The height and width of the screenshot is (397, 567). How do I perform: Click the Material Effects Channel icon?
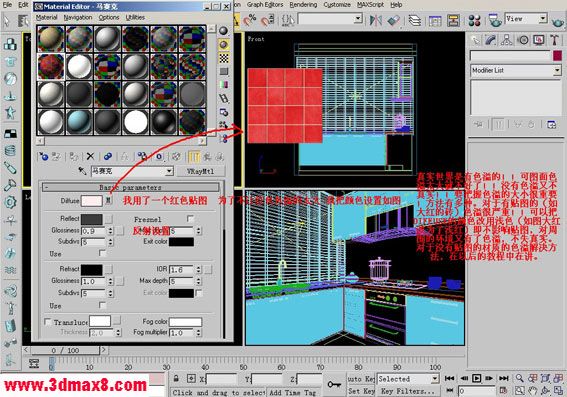click(159, 157)
